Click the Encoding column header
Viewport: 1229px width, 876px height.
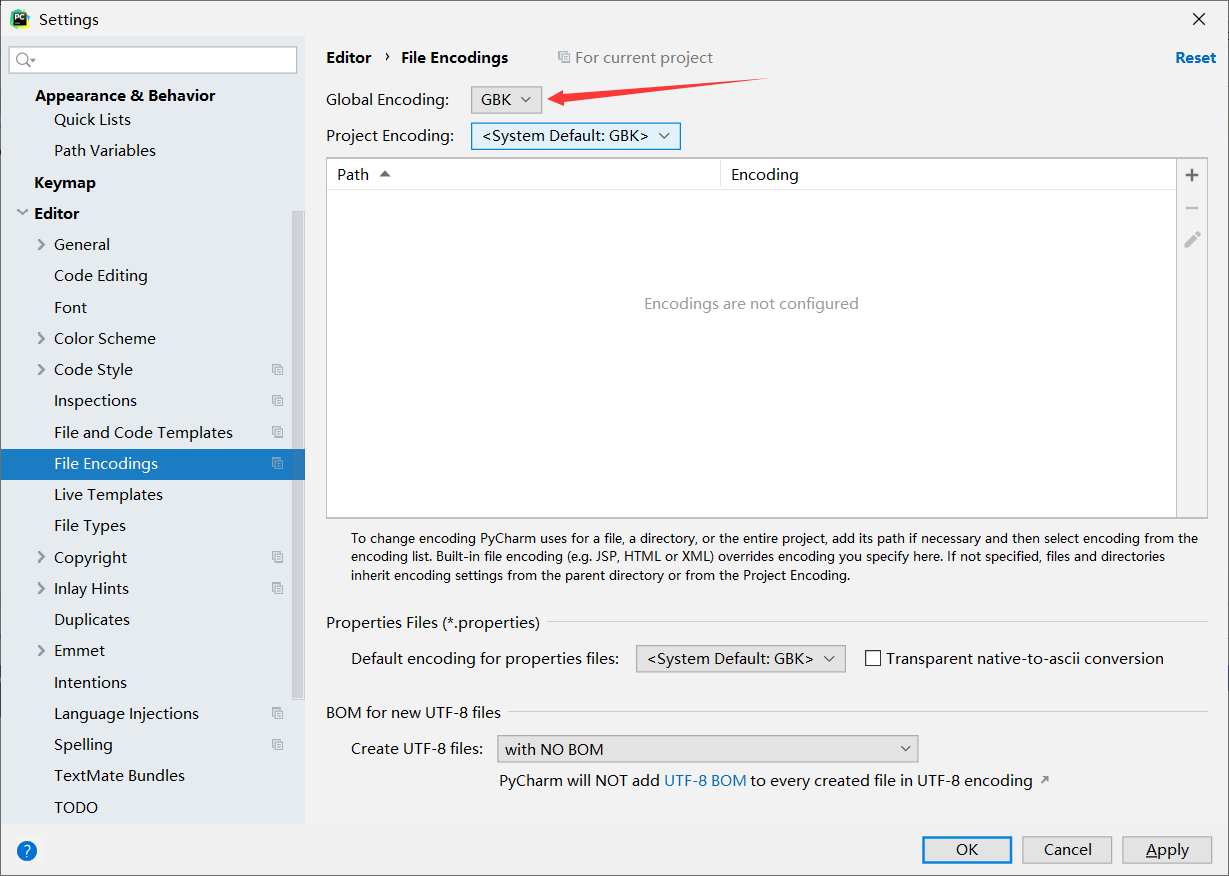point(948,174)
